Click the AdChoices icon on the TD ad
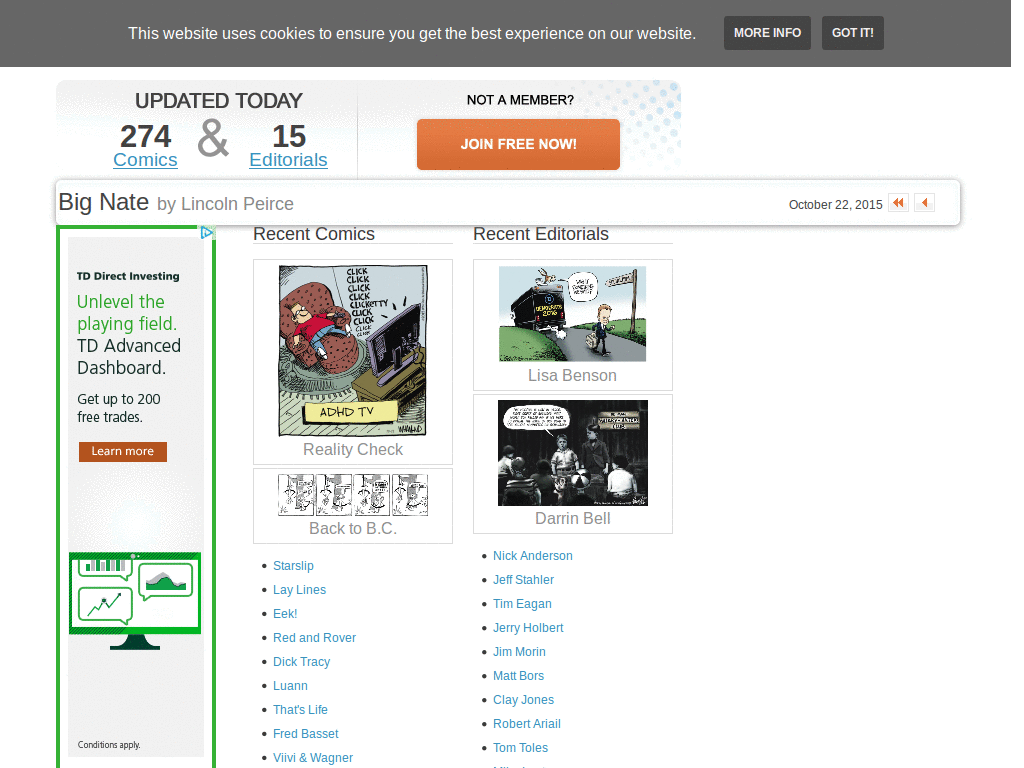The height and width of the screenshot is (768, 1024). pos(207,232)
